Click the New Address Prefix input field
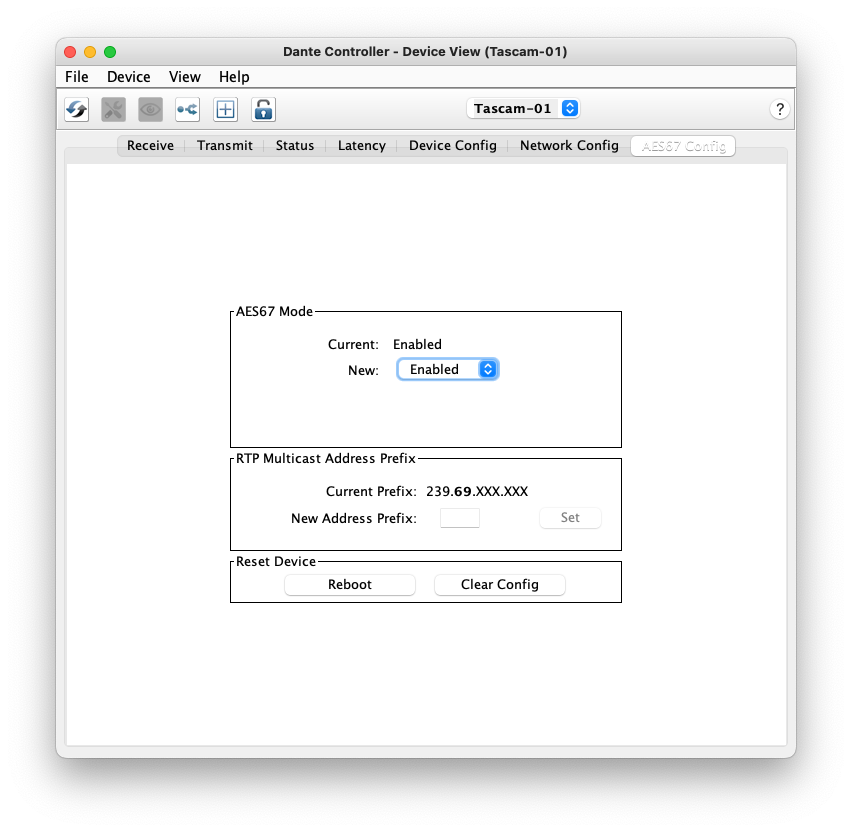This screenshot has width=852, height=832. (x=460, y=517)
